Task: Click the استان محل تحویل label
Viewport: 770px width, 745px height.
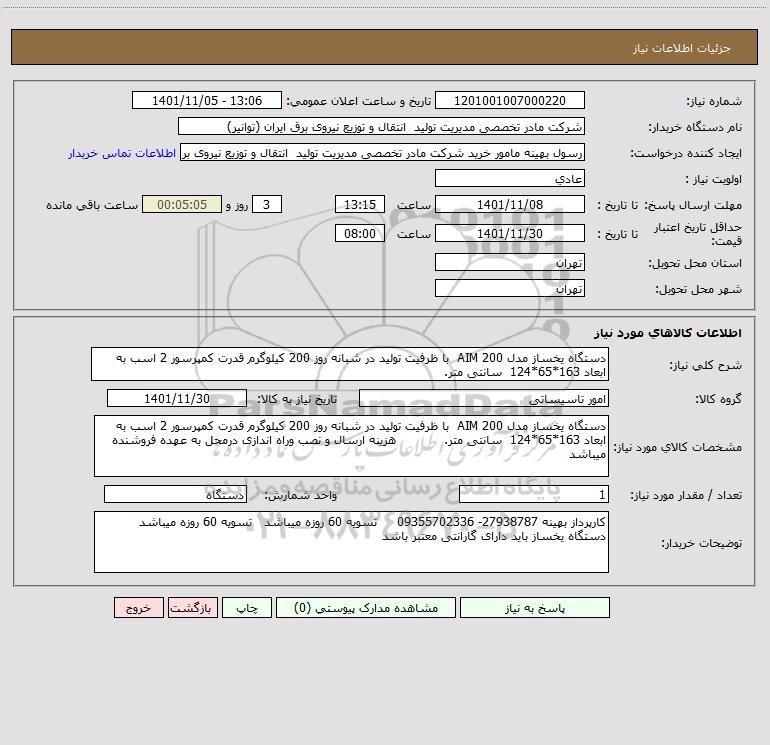Action: coord(695,263)
